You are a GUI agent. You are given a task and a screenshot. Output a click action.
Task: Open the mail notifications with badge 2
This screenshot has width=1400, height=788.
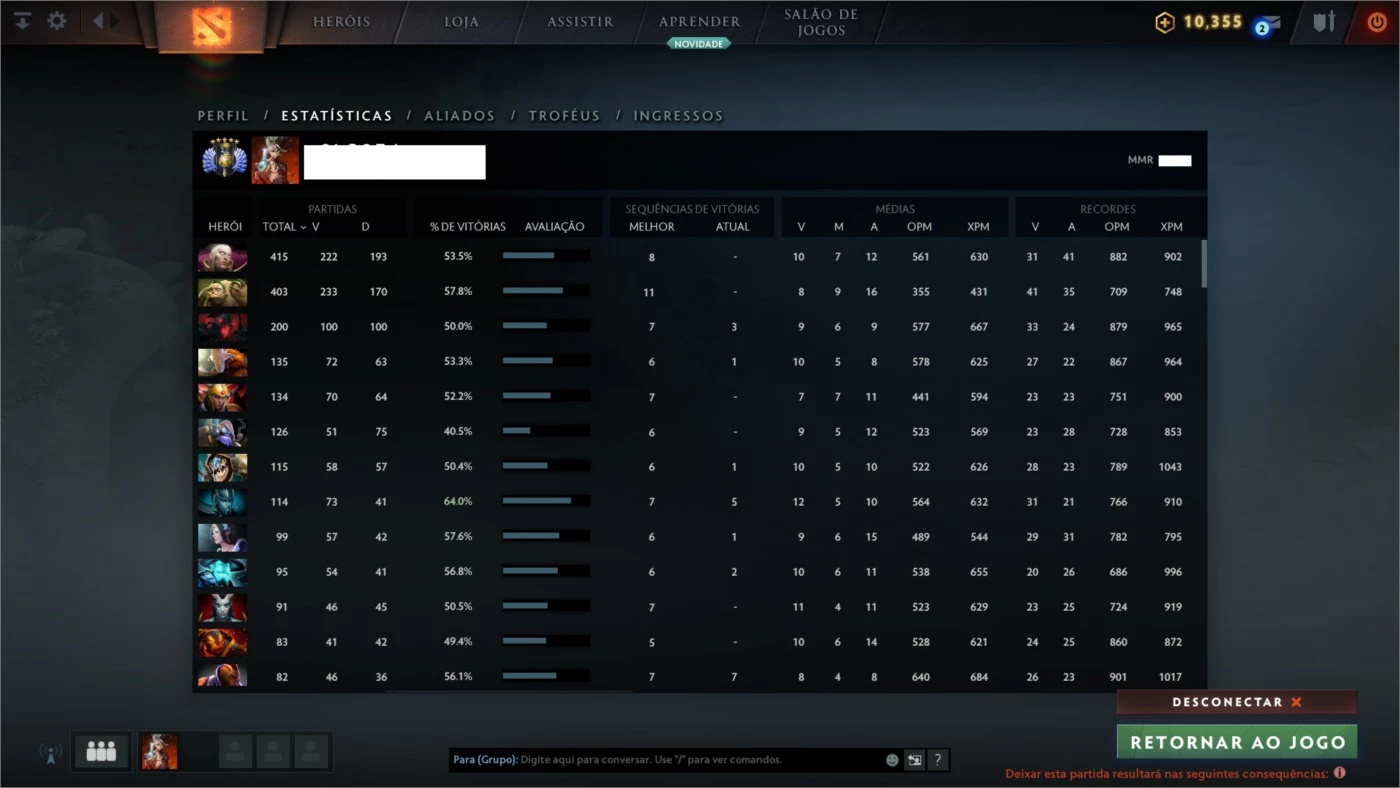(x=1267, y=24)
